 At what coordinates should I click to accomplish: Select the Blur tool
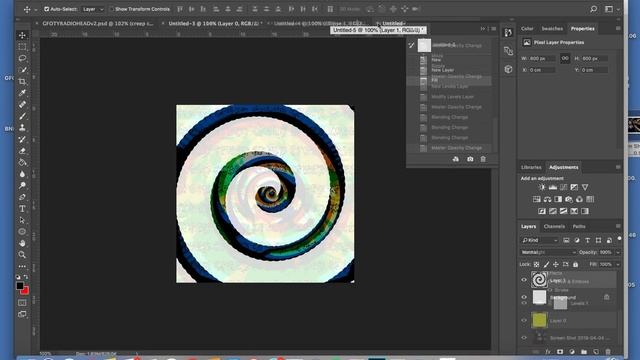tap(22, 174)
